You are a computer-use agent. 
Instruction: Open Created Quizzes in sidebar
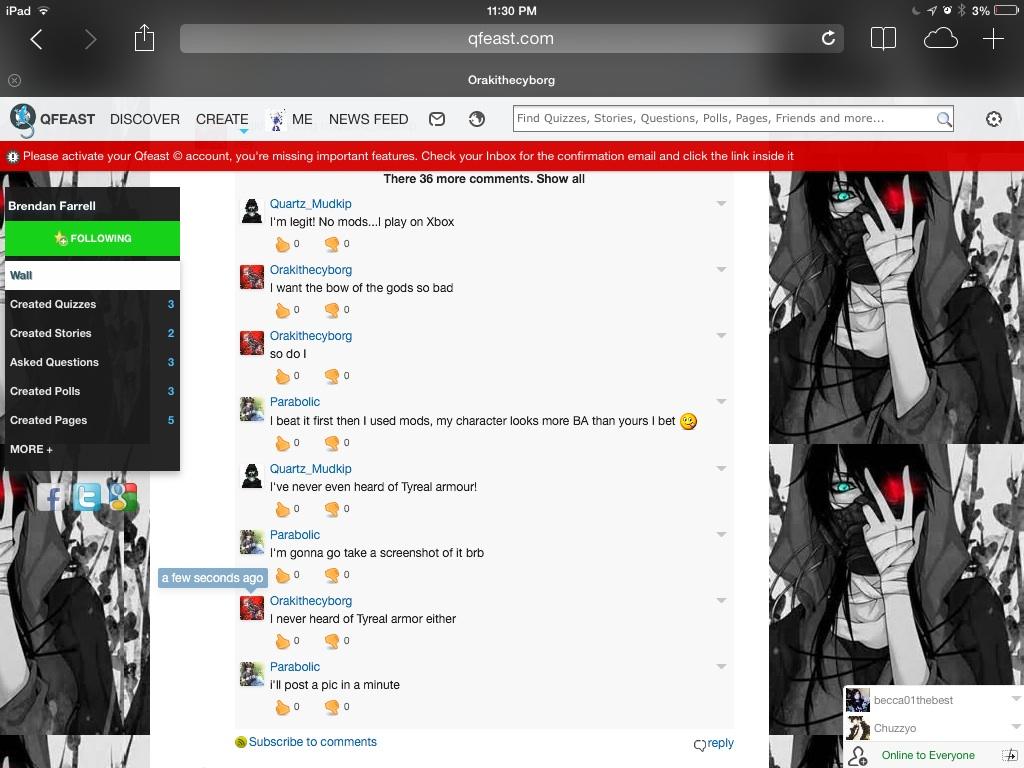click(x=92, y=304)
